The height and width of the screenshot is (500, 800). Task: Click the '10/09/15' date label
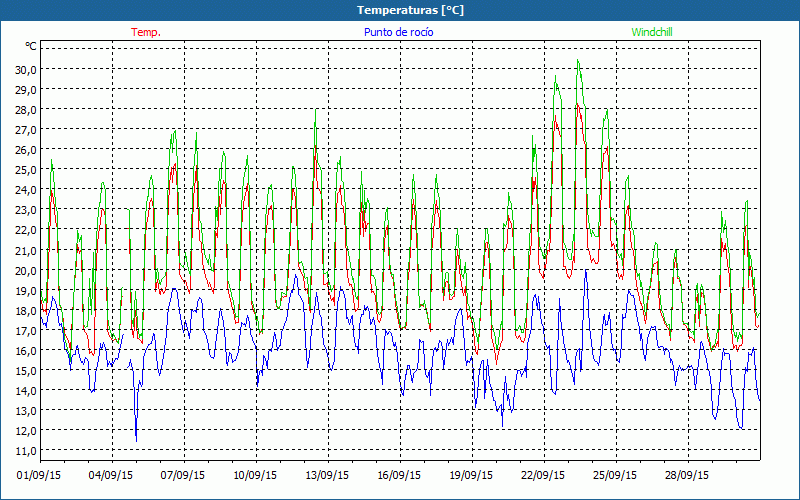click(255, 476)
